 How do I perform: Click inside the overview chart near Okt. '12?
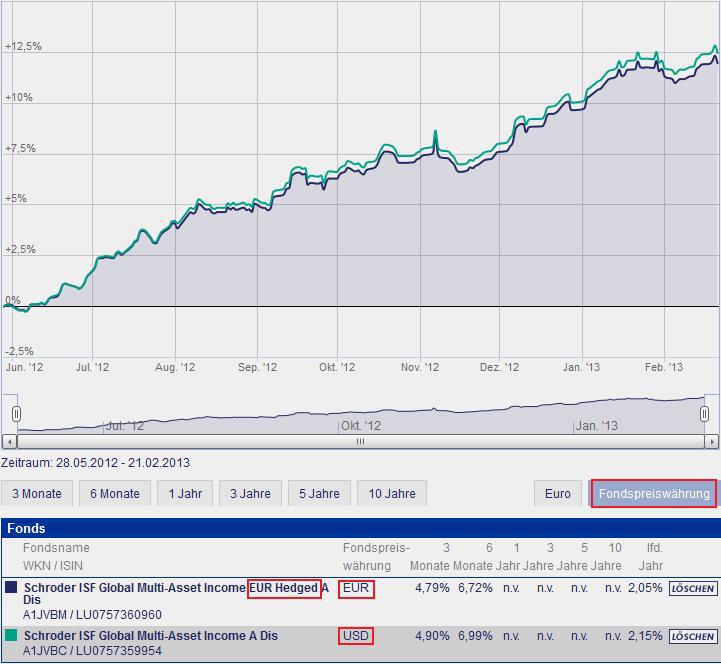point(360,415)
